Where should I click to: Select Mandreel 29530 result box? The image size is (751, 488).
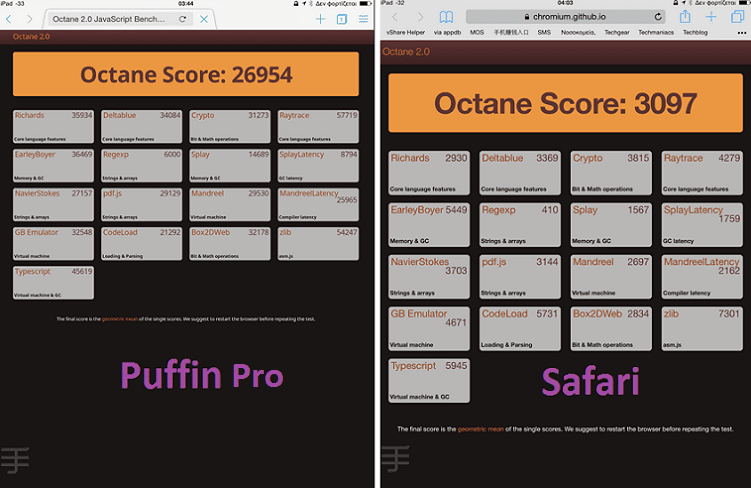coord(229,204)
